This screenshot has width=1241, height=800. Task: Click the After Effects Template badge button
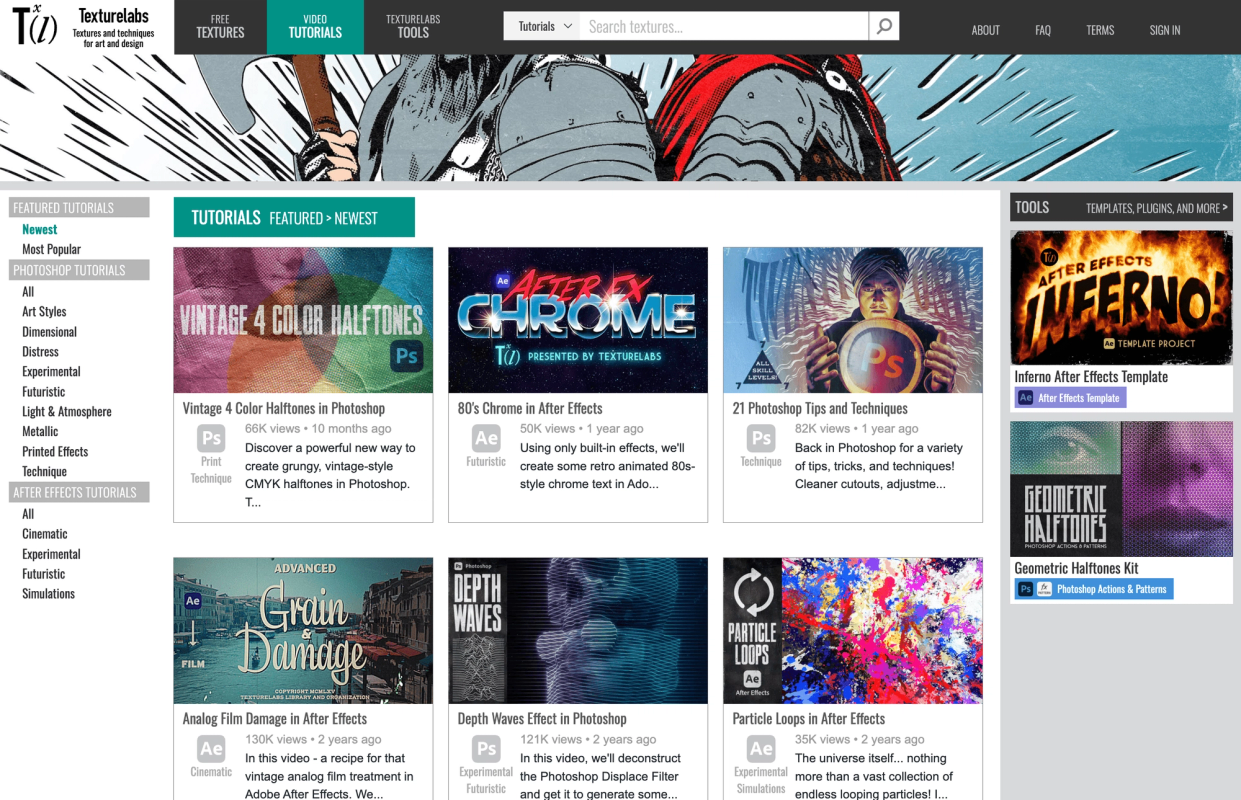coord(1070,398)
